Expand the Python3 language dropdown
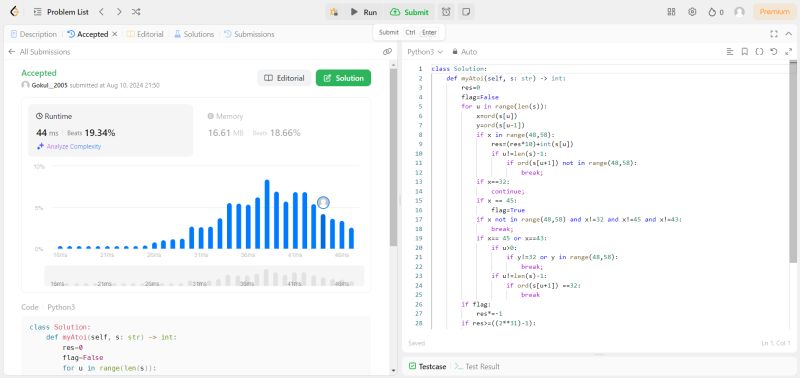This screenshot has height=378, width=800. 425,52
